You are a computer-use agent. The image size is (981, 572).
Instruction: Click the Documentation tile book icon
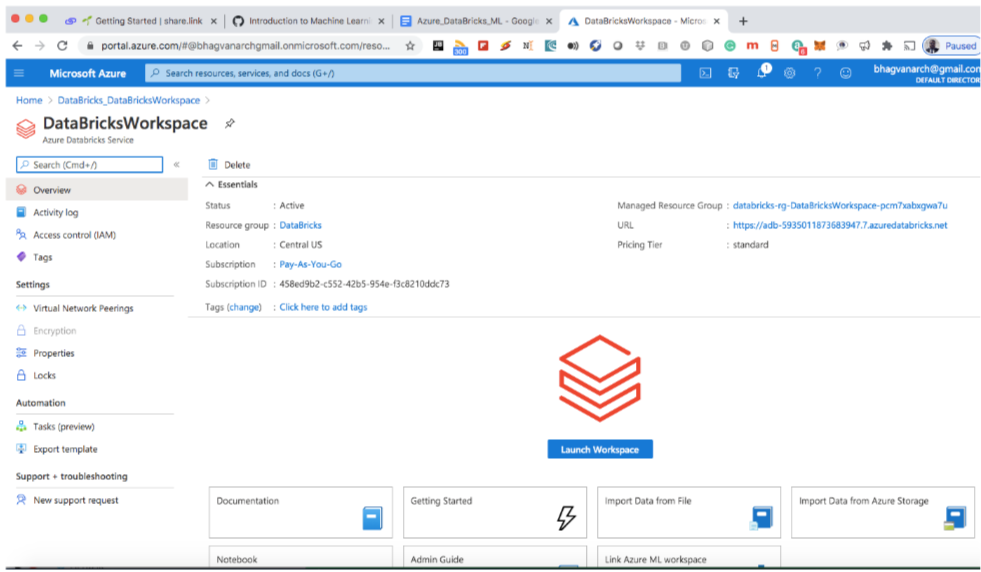click(x=372, y=518)
